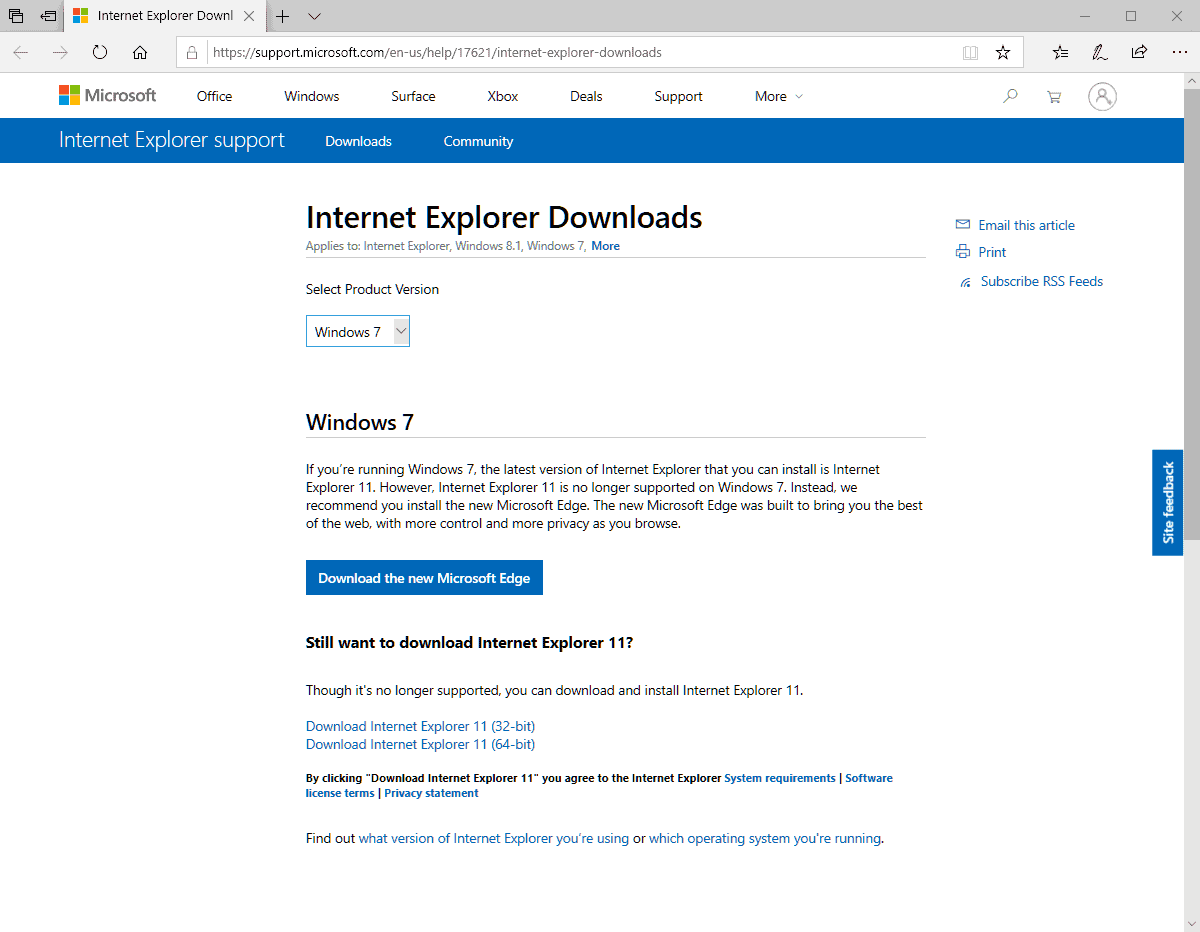Expand the Applies to More link
Image resolution: width=1200 pixels, height=932 pixels.
pyautogui.click(x=605, y=246)
